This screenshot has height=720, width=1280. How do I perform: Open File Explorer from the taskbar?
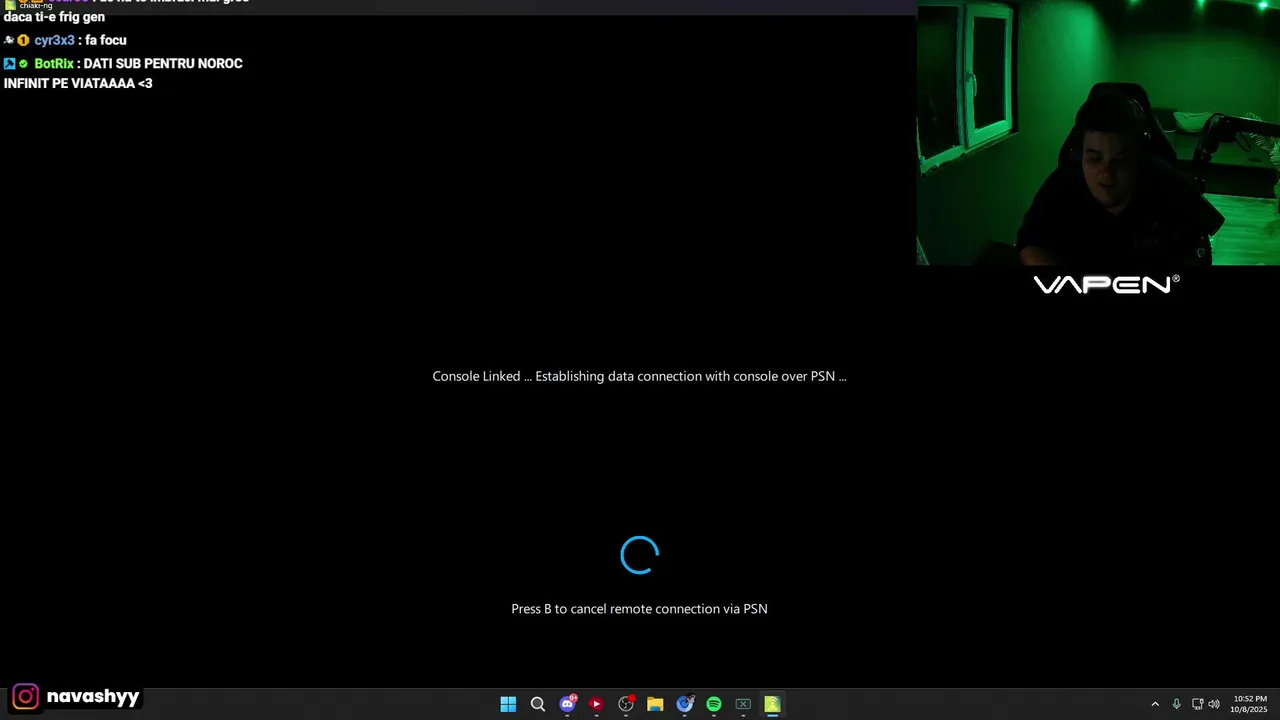point(655,704)
